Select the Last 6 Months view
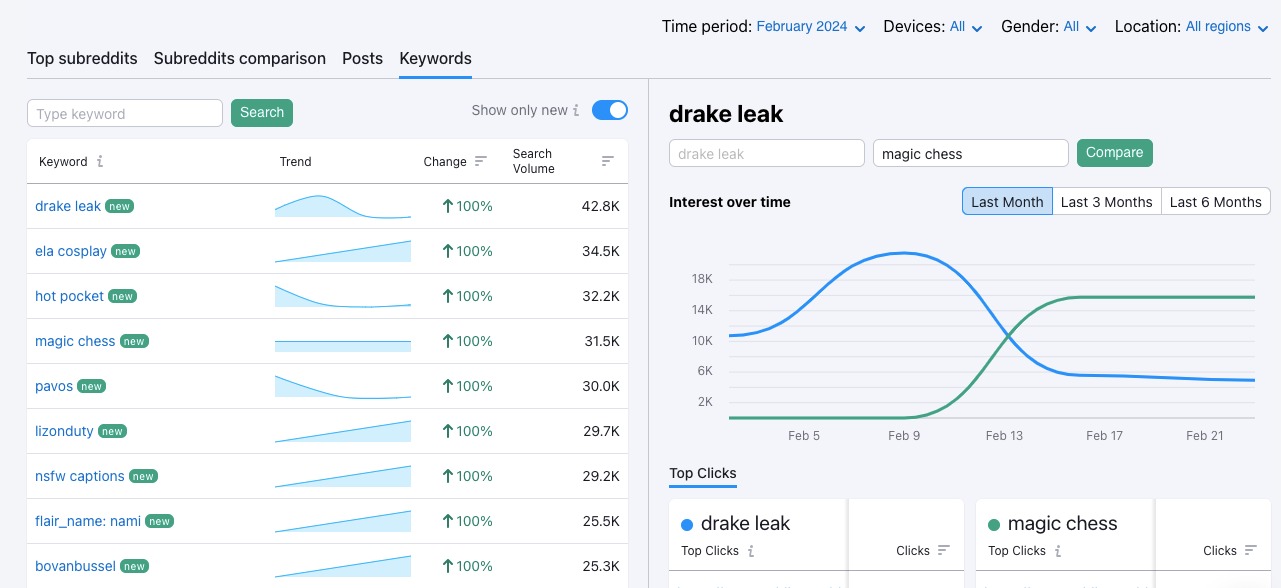The image size is (1281, 588). coord(1215,201)
